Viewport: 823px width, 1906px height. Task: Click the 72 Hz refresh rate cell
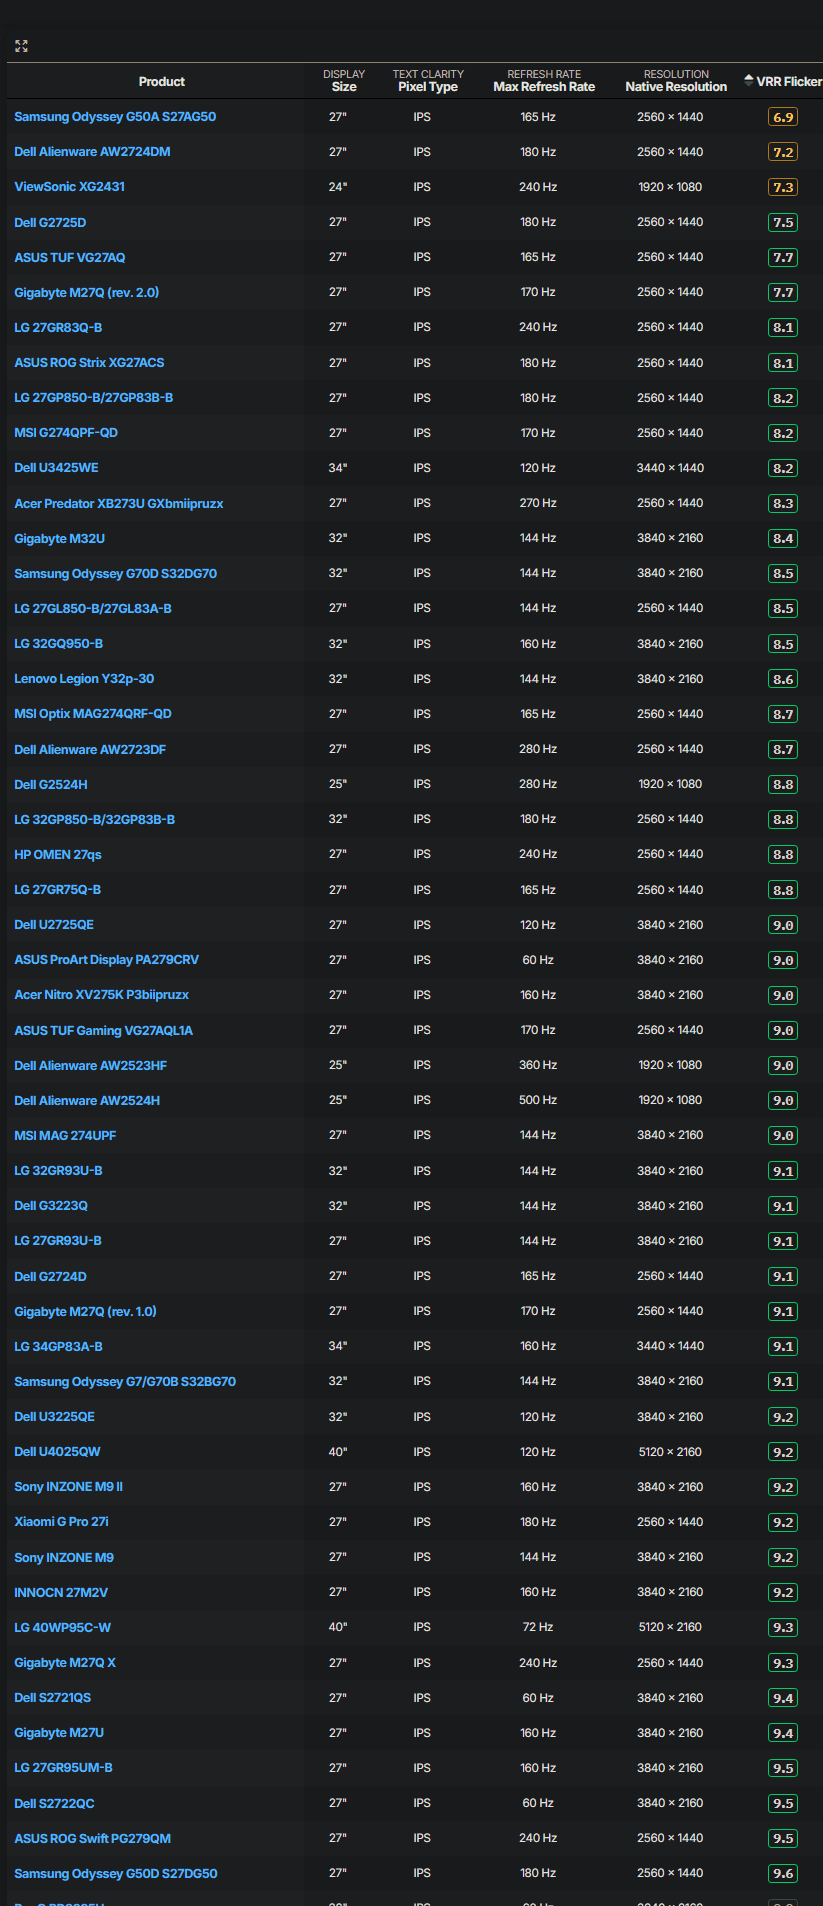(538, 1627)
